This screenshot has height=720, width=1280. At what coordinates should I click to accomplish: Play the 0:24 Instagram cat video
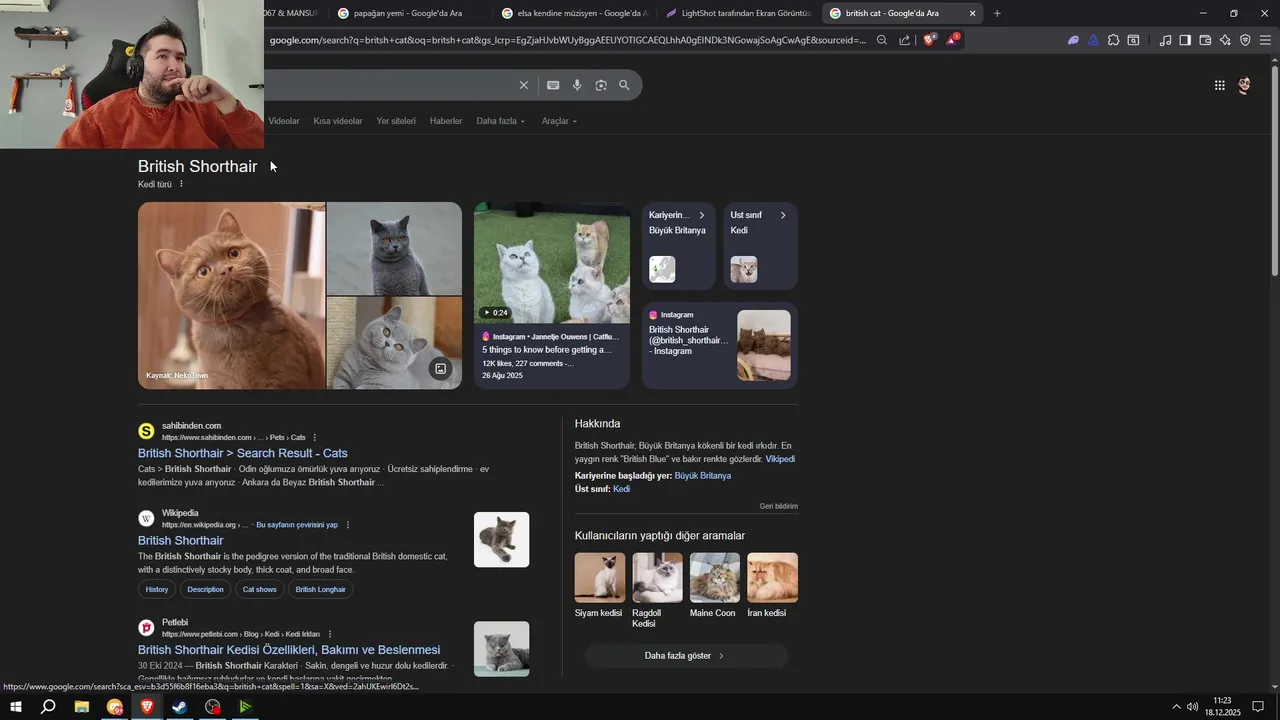click(552, 262)
